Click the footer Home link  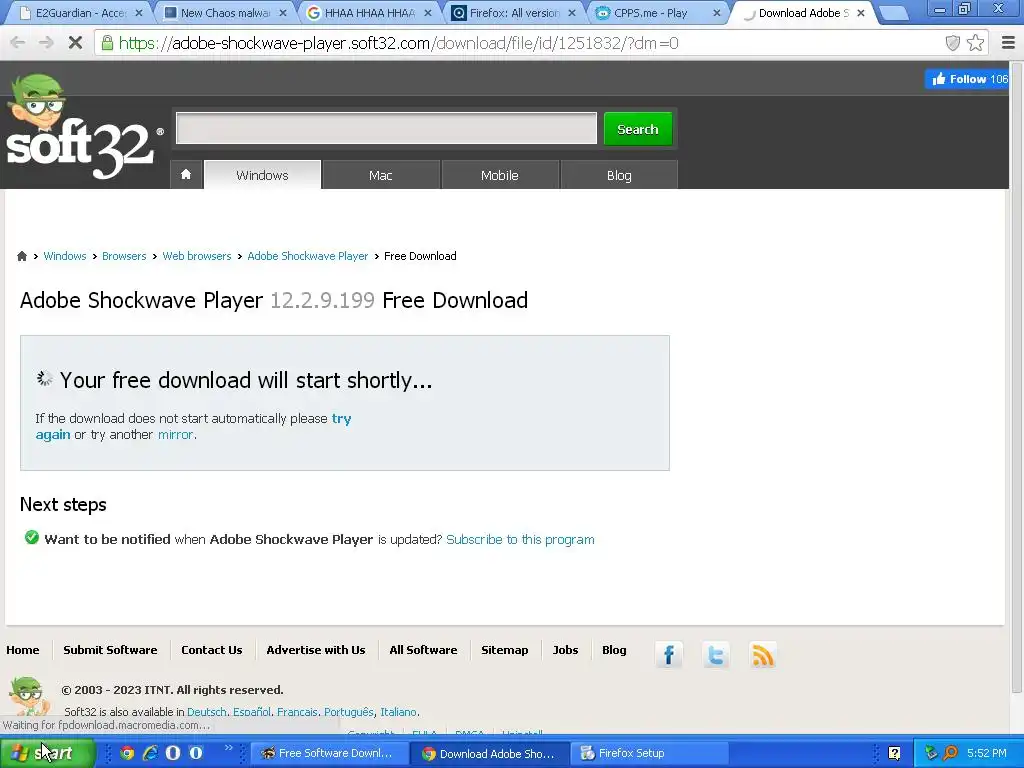click(23, 650)
